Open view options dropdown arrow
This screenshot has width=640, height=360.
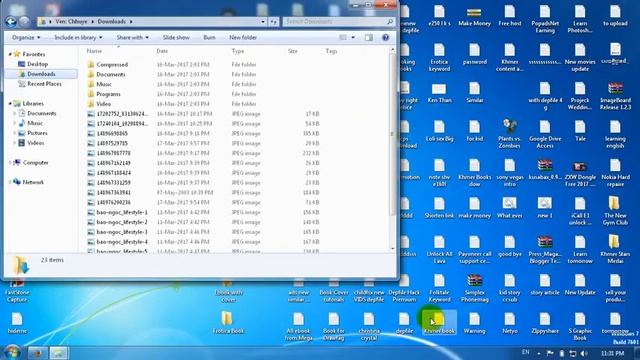[x=353, y=38]
